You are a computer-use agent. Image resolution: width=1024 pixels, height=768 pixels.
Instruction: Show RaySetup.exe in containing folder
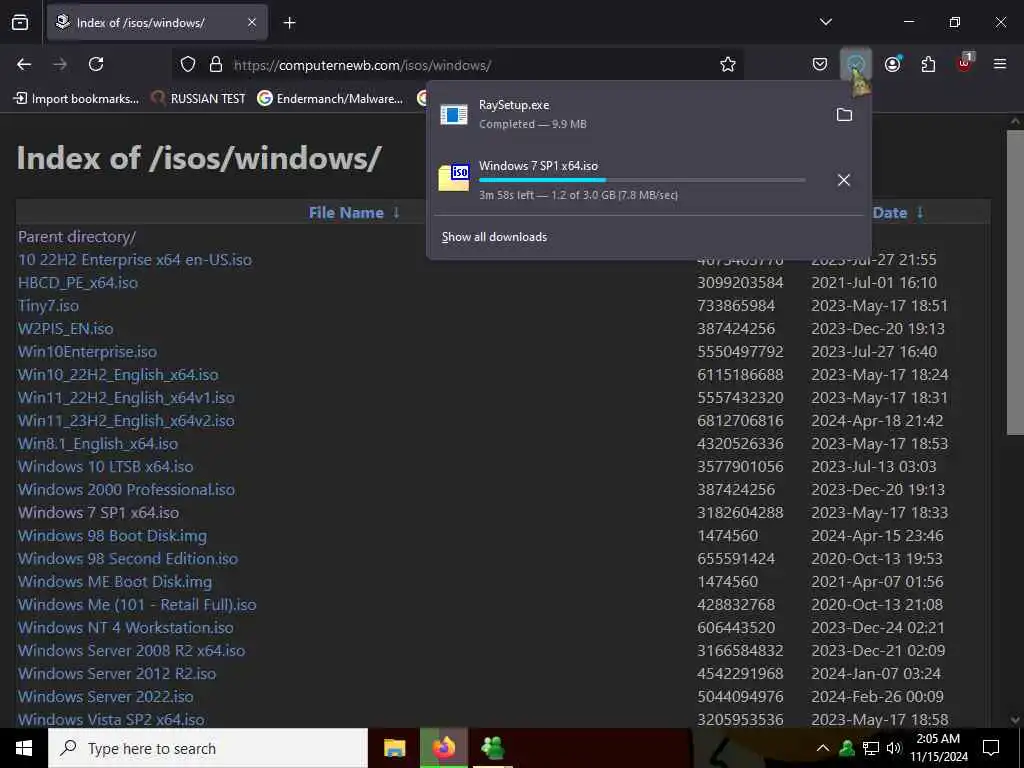click(x=844, y=115)
